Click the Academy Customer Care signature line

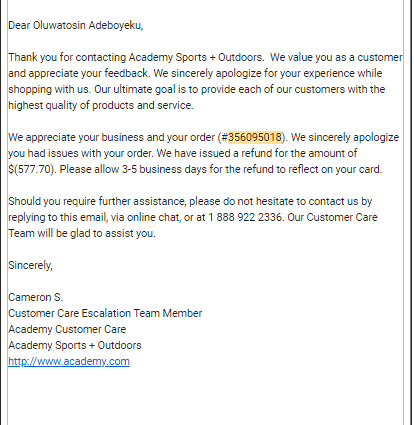pyautogui.click(x=67, y=329)
